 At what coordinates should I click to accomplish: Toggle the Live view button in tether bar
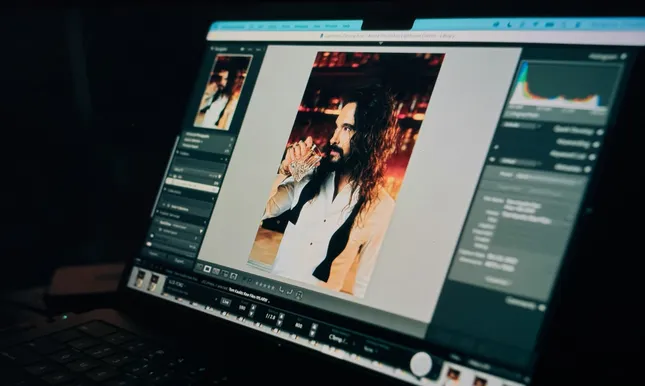point(225,302)
